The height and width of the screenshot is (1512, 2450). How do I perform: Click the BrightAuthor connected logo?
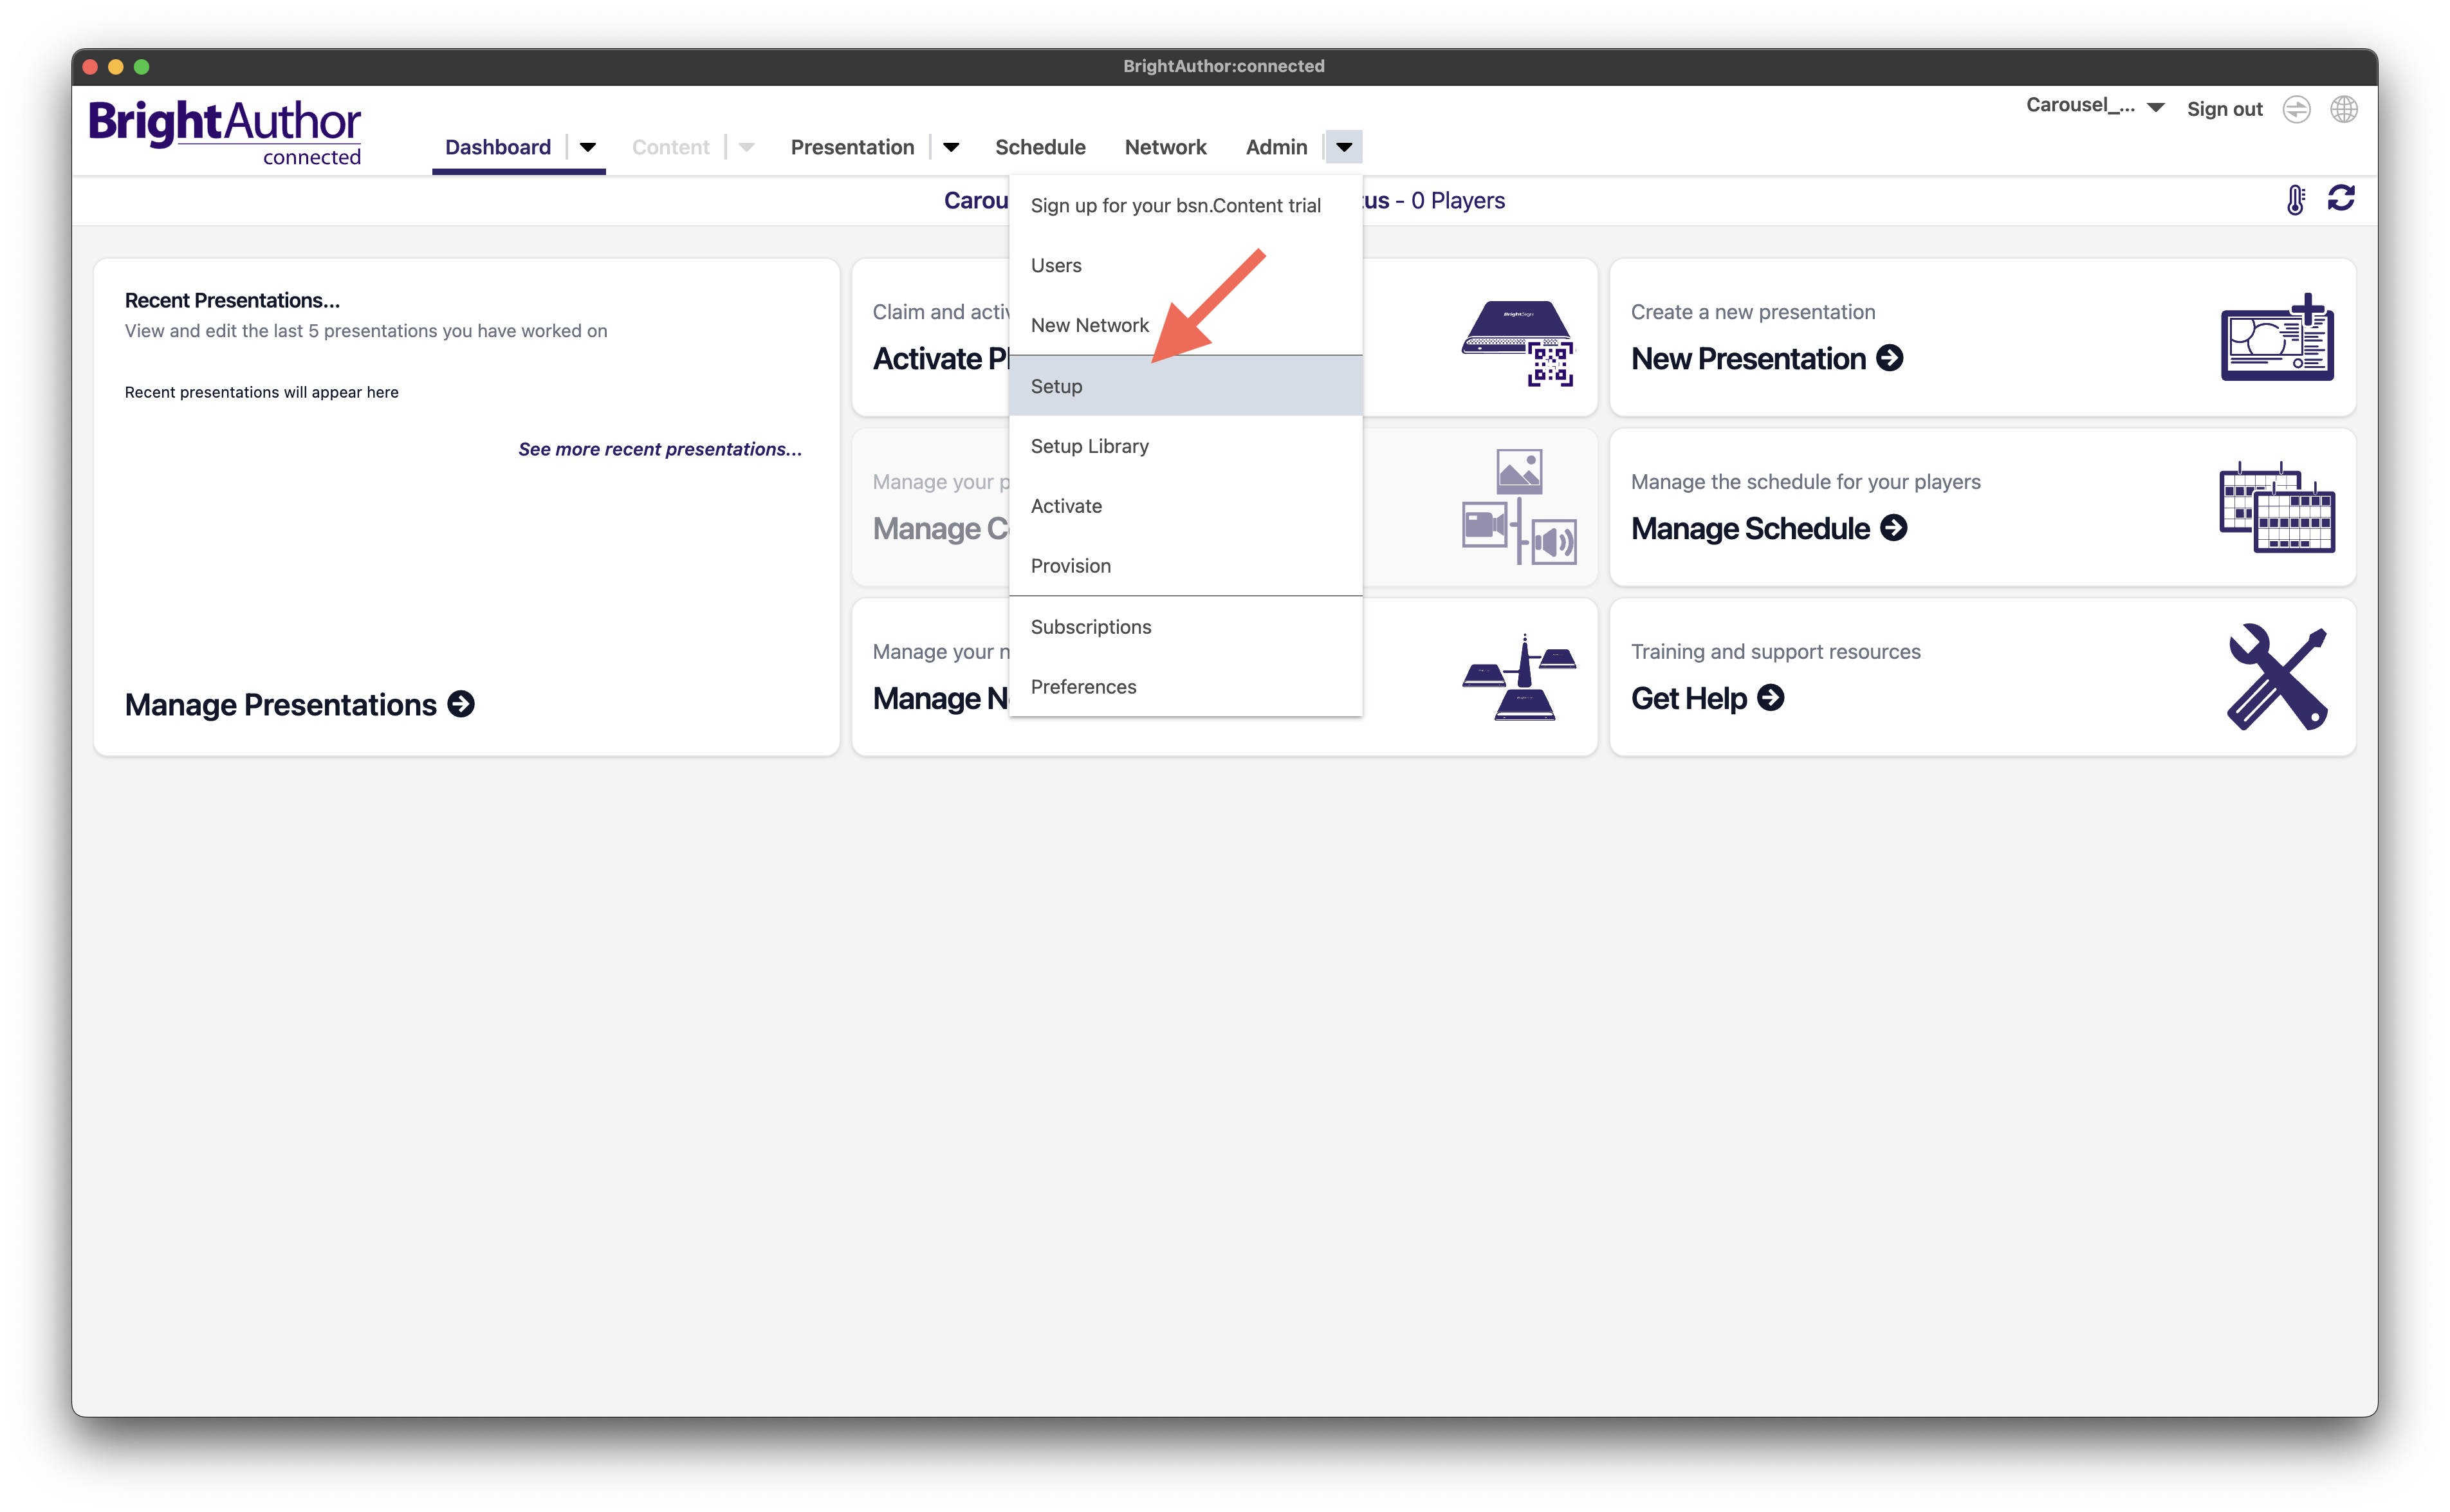225,132
